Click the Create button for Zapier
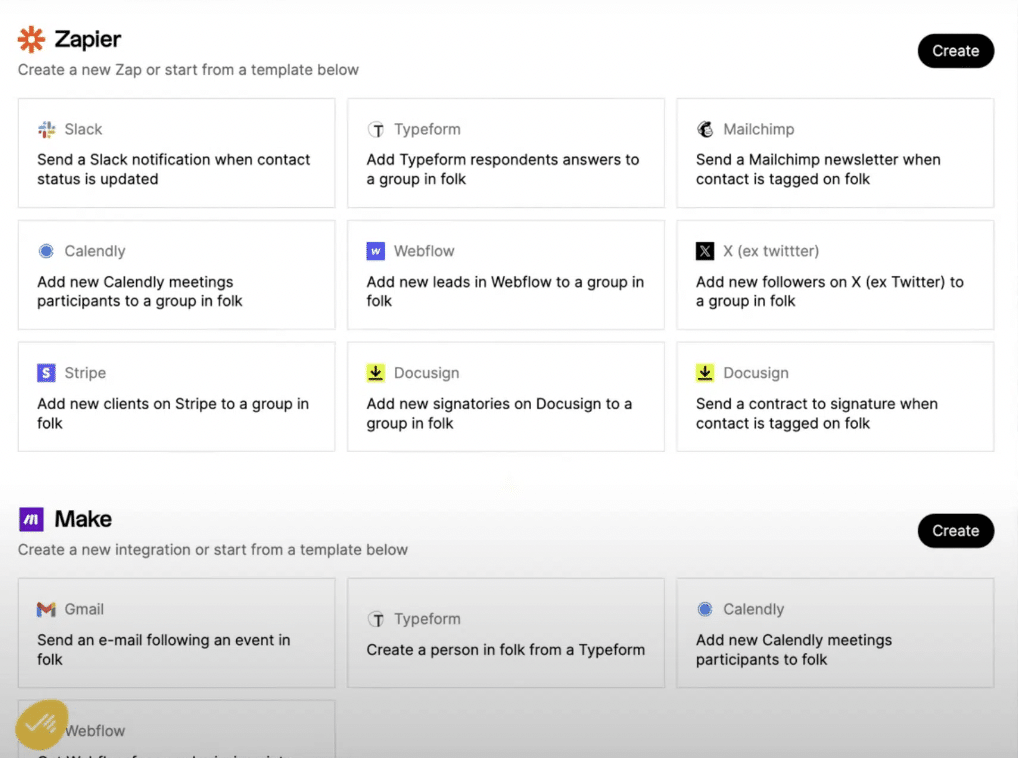The width and height of the screenshot is (1018, 758). (x=956, y=51)
